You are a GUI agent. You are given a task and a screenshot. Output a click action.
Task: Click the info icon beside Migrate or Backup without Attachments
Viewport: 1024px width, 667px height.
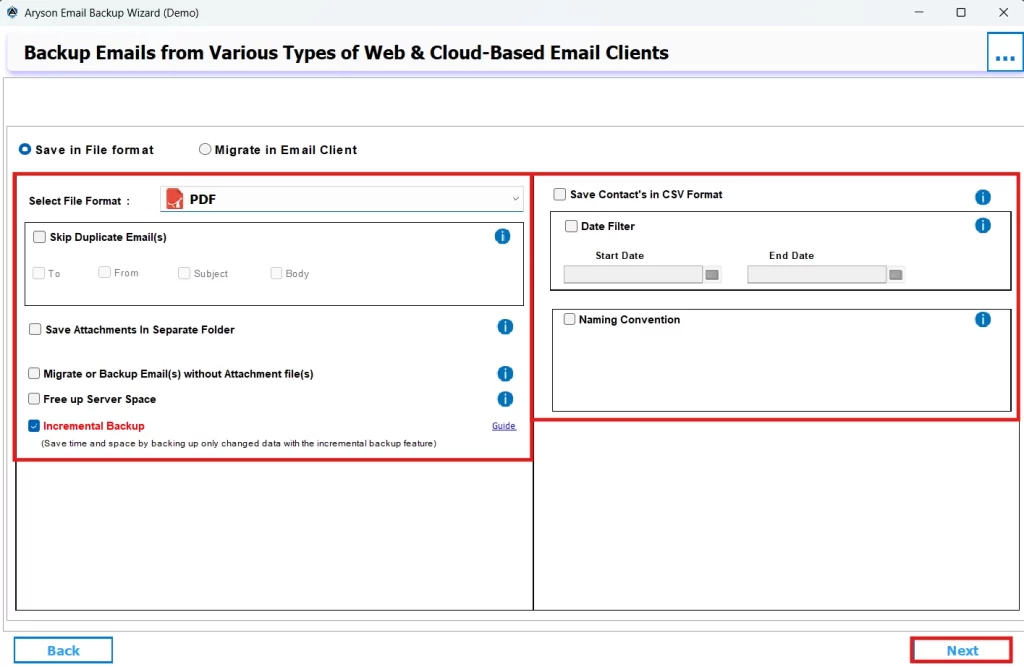point(505,372)
